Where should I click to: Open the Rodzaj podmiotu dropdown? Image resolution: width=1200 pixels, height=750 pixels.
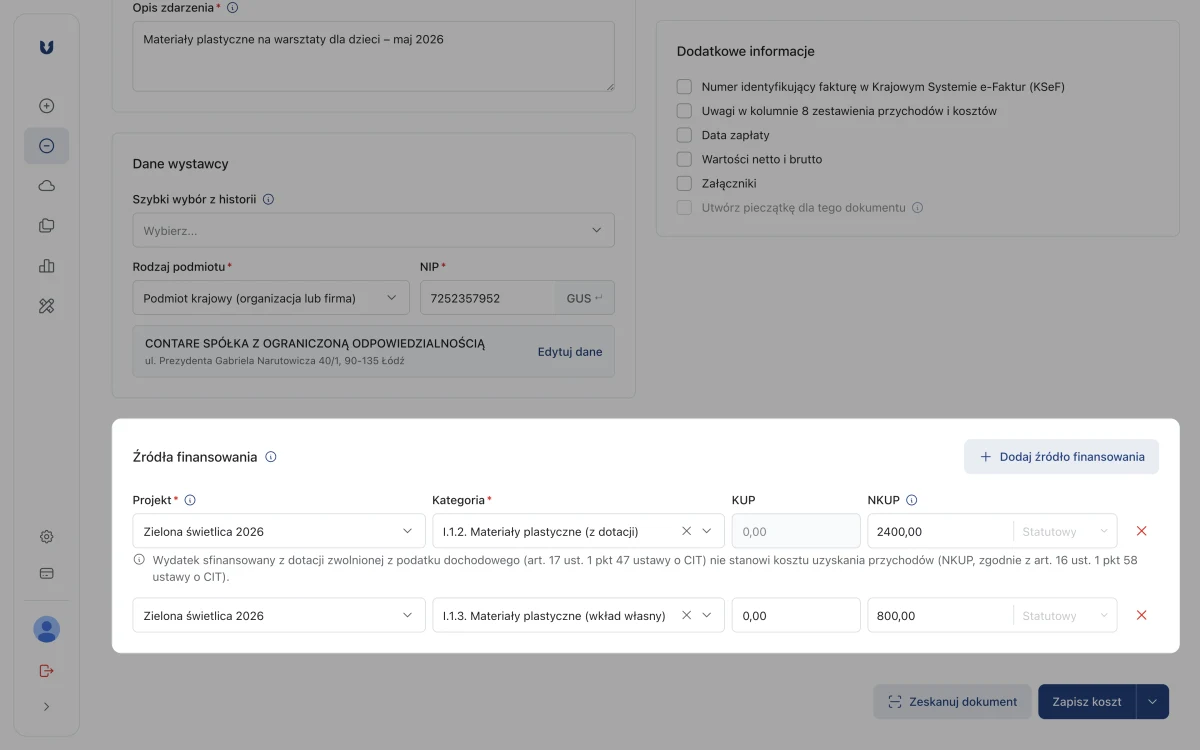[x=271, y=298]
